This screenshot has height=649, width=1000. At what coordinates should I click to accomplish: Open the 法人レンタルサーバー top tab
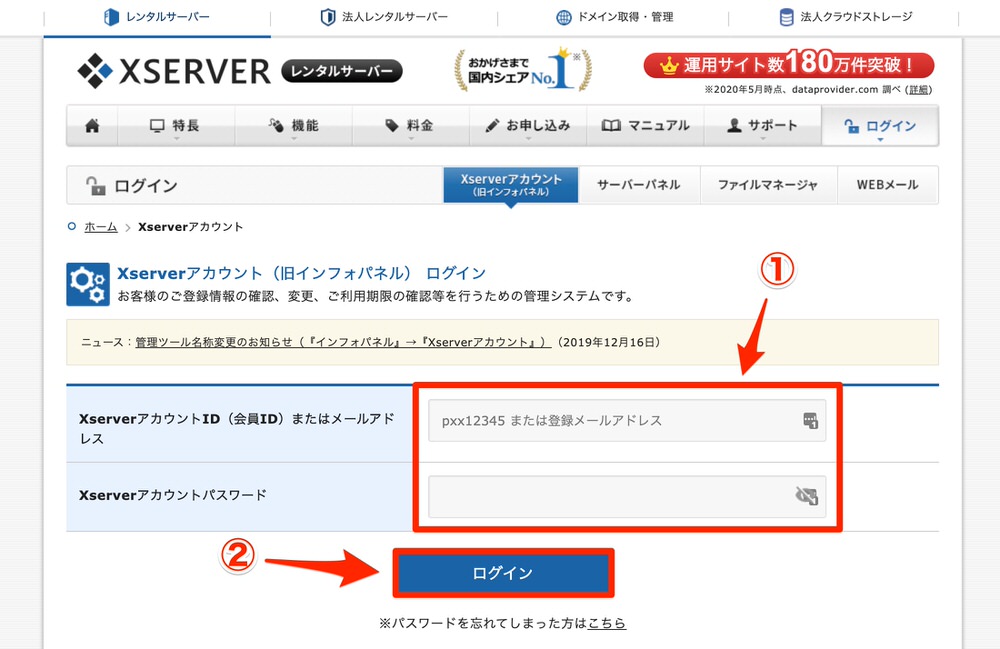[384, 17]
